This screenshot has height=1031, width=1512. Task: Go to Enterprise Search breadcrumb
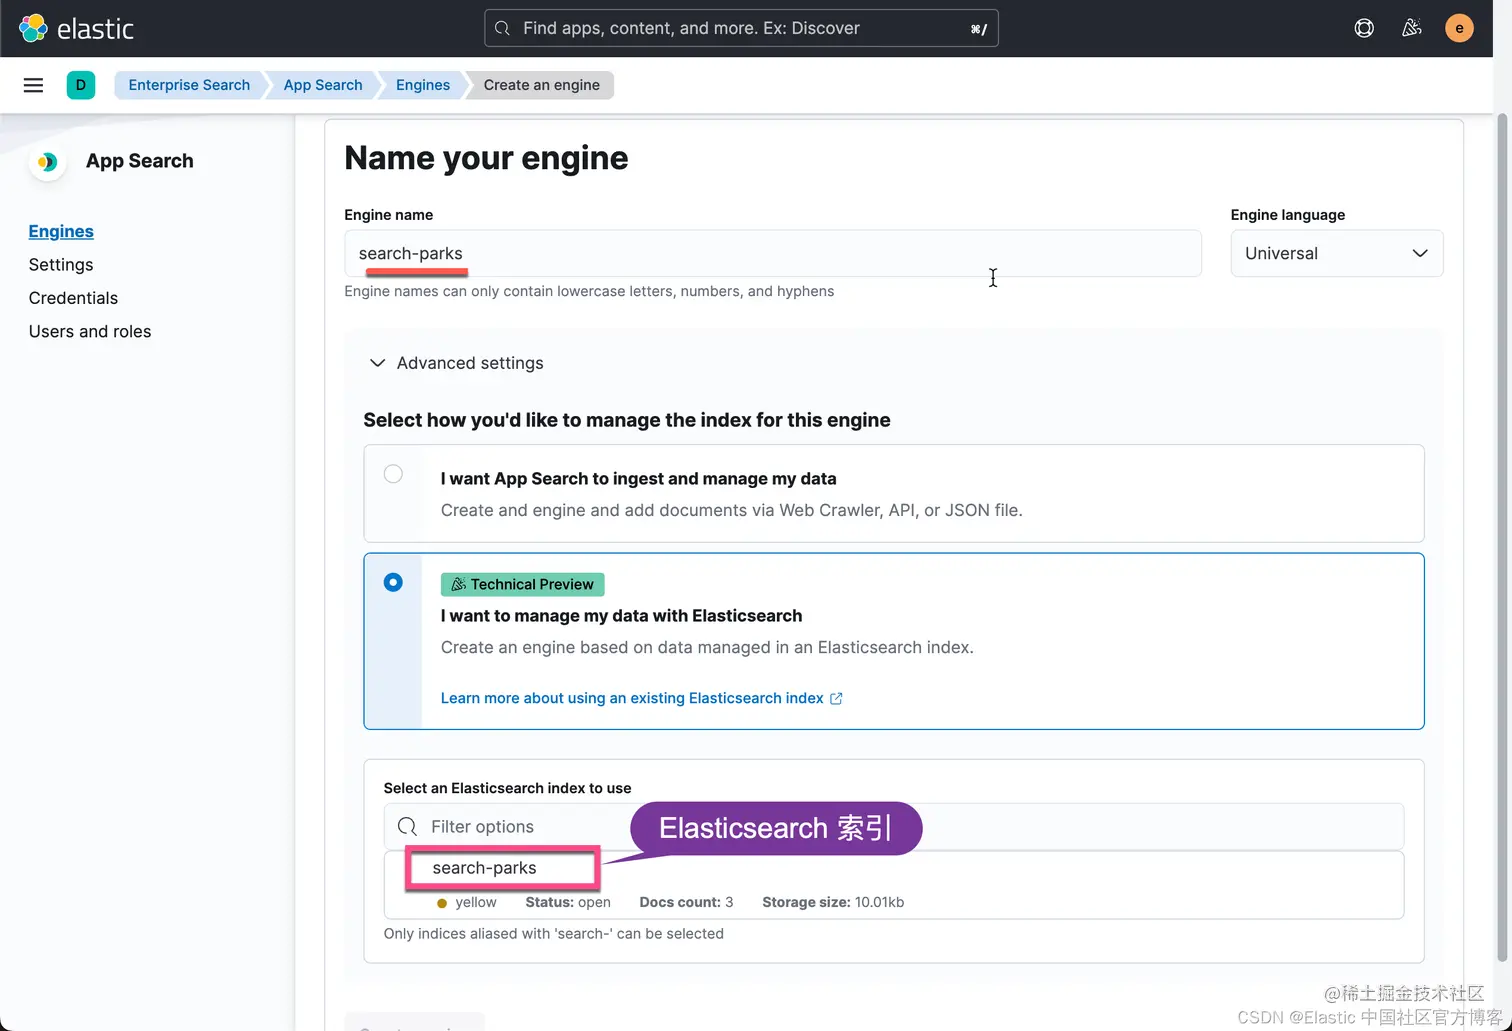(189, 85)
